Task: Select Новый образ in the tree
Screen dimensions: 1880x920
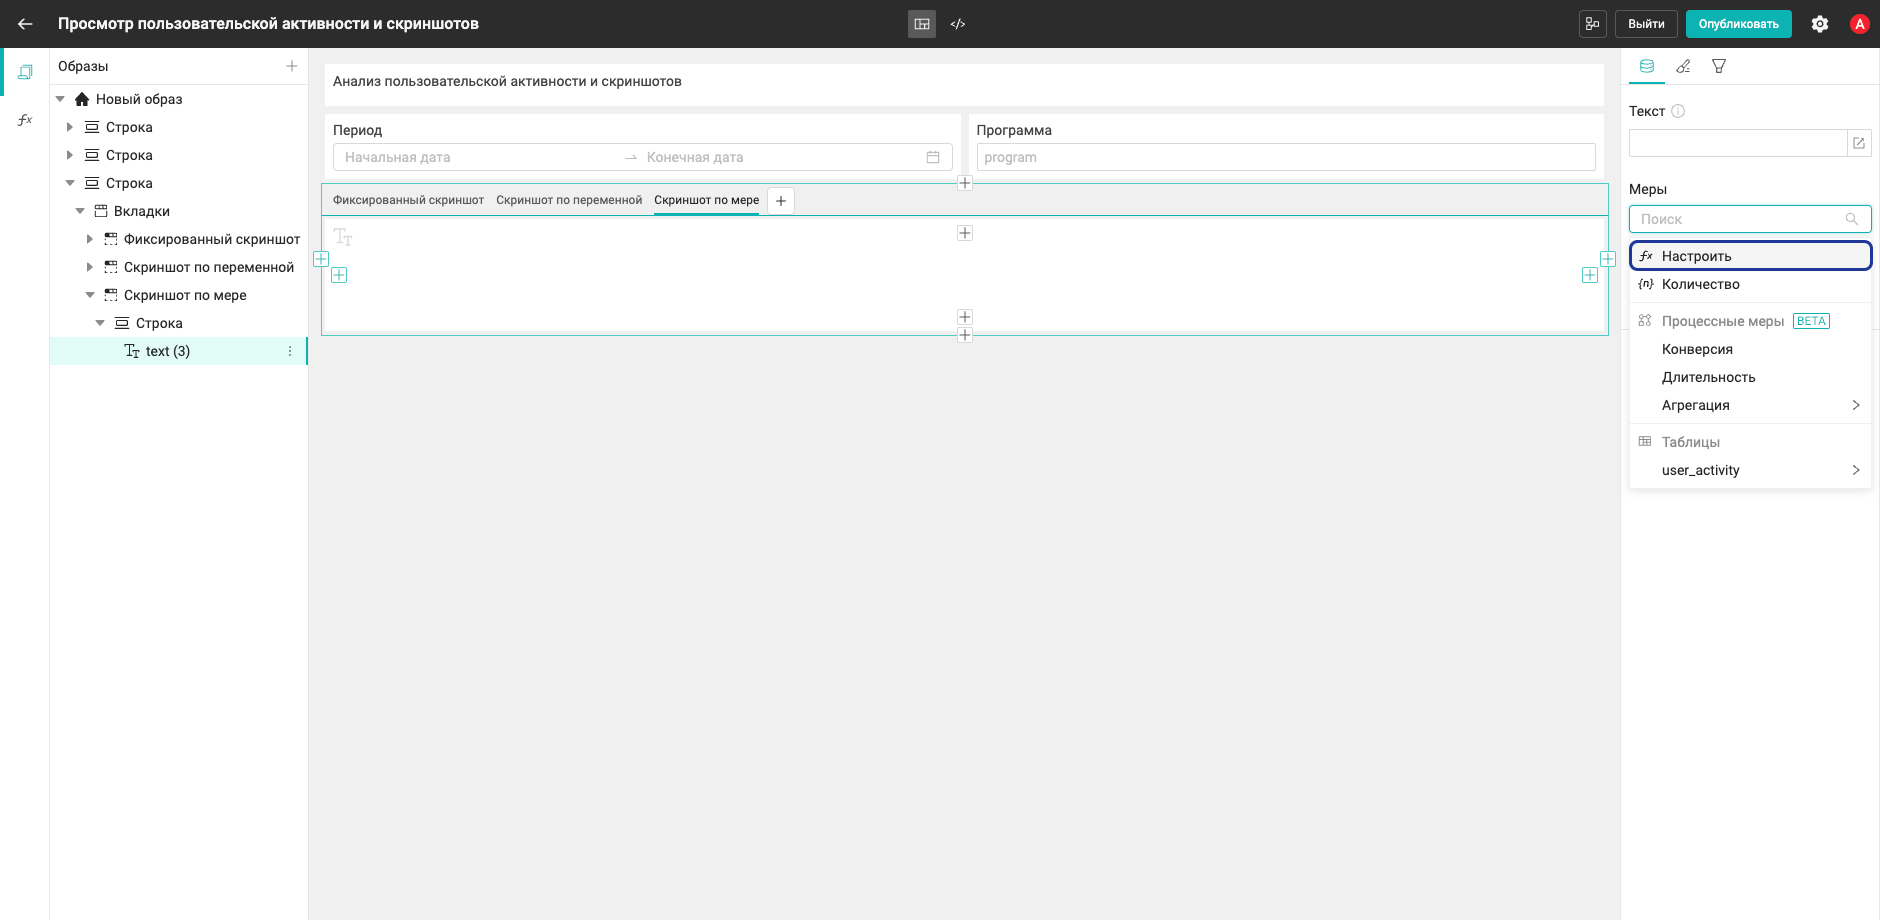Action: point(139,99)
